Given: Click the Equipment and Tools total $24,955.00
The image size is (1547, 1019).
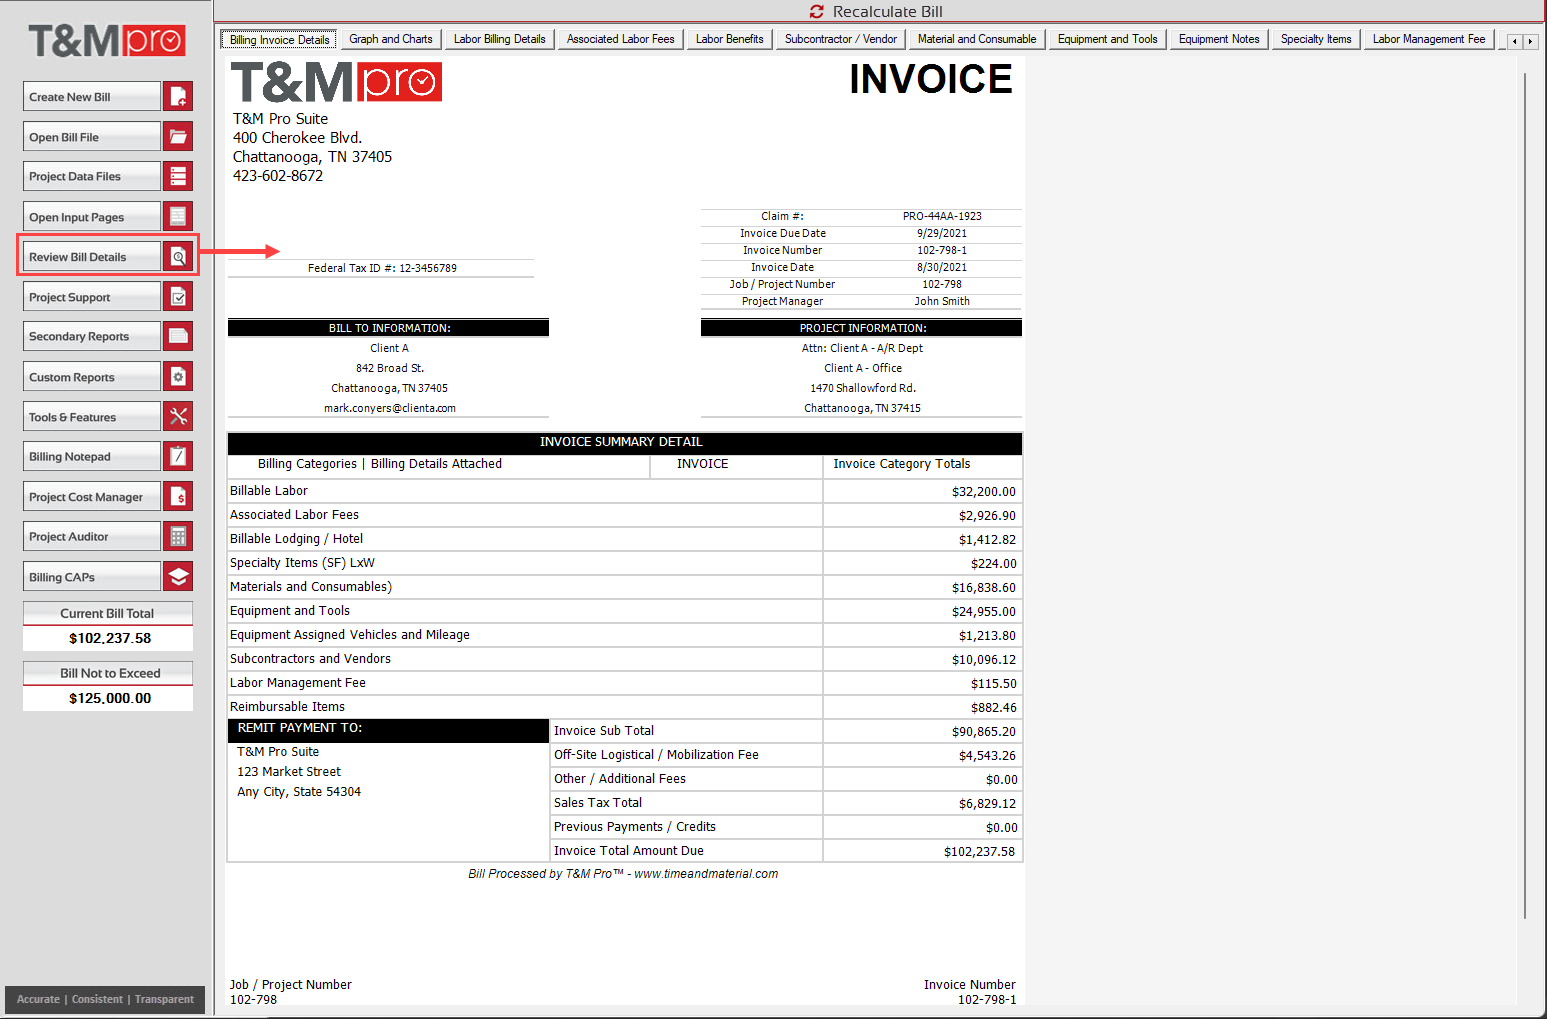Looking at the screenshot, I should [983, 612].
